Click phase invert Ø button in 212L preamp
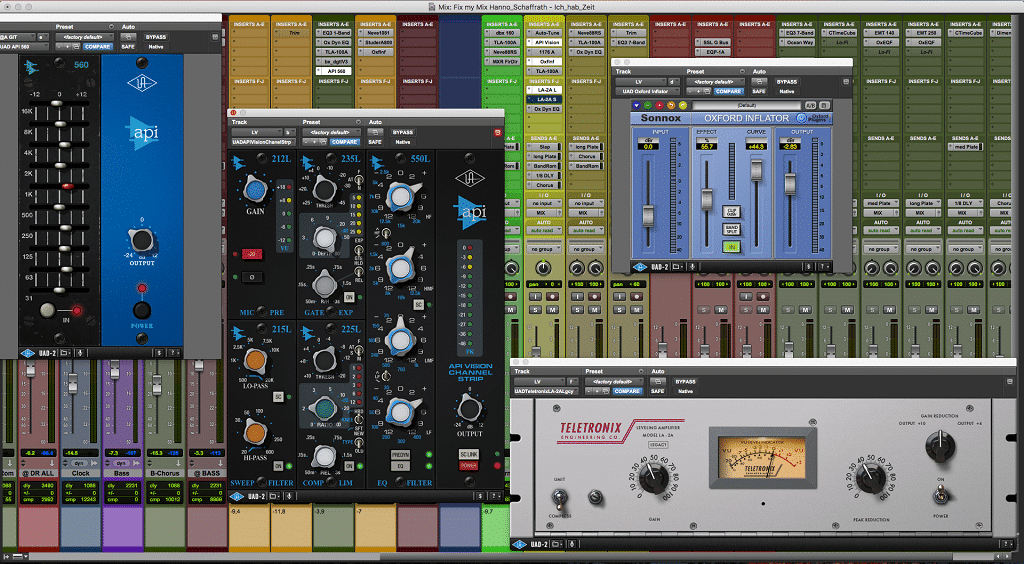Screen dimensions: 1024x564 pyautogui.click(x=252, y=277)
